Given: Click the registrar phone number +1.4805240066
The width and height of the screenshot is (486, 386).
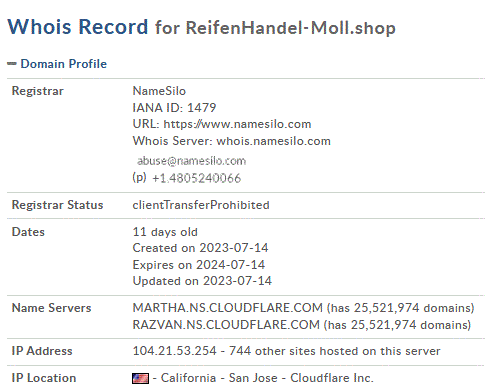Looking at the screenshot, I should pyautogui.click(x=196, y=178).
